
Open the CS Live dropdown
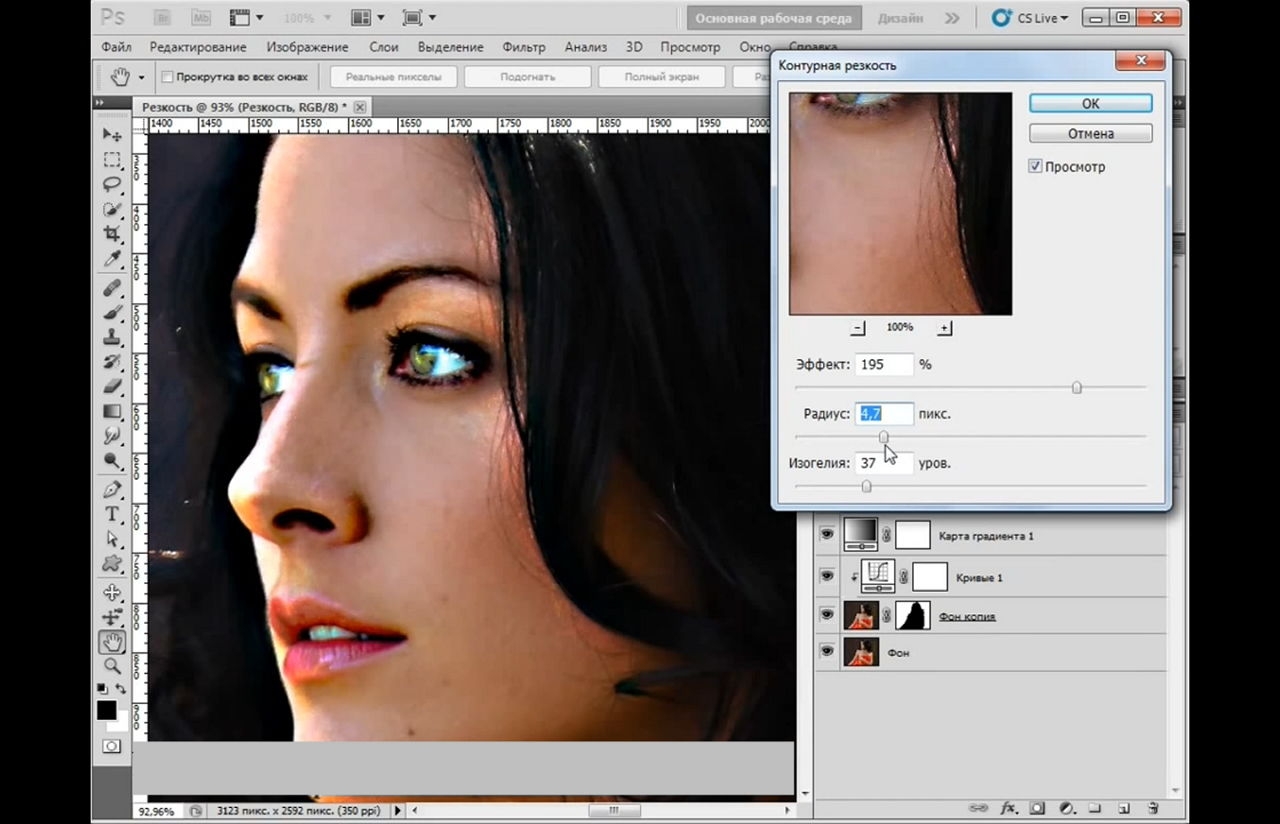[x=1028, y=18]
